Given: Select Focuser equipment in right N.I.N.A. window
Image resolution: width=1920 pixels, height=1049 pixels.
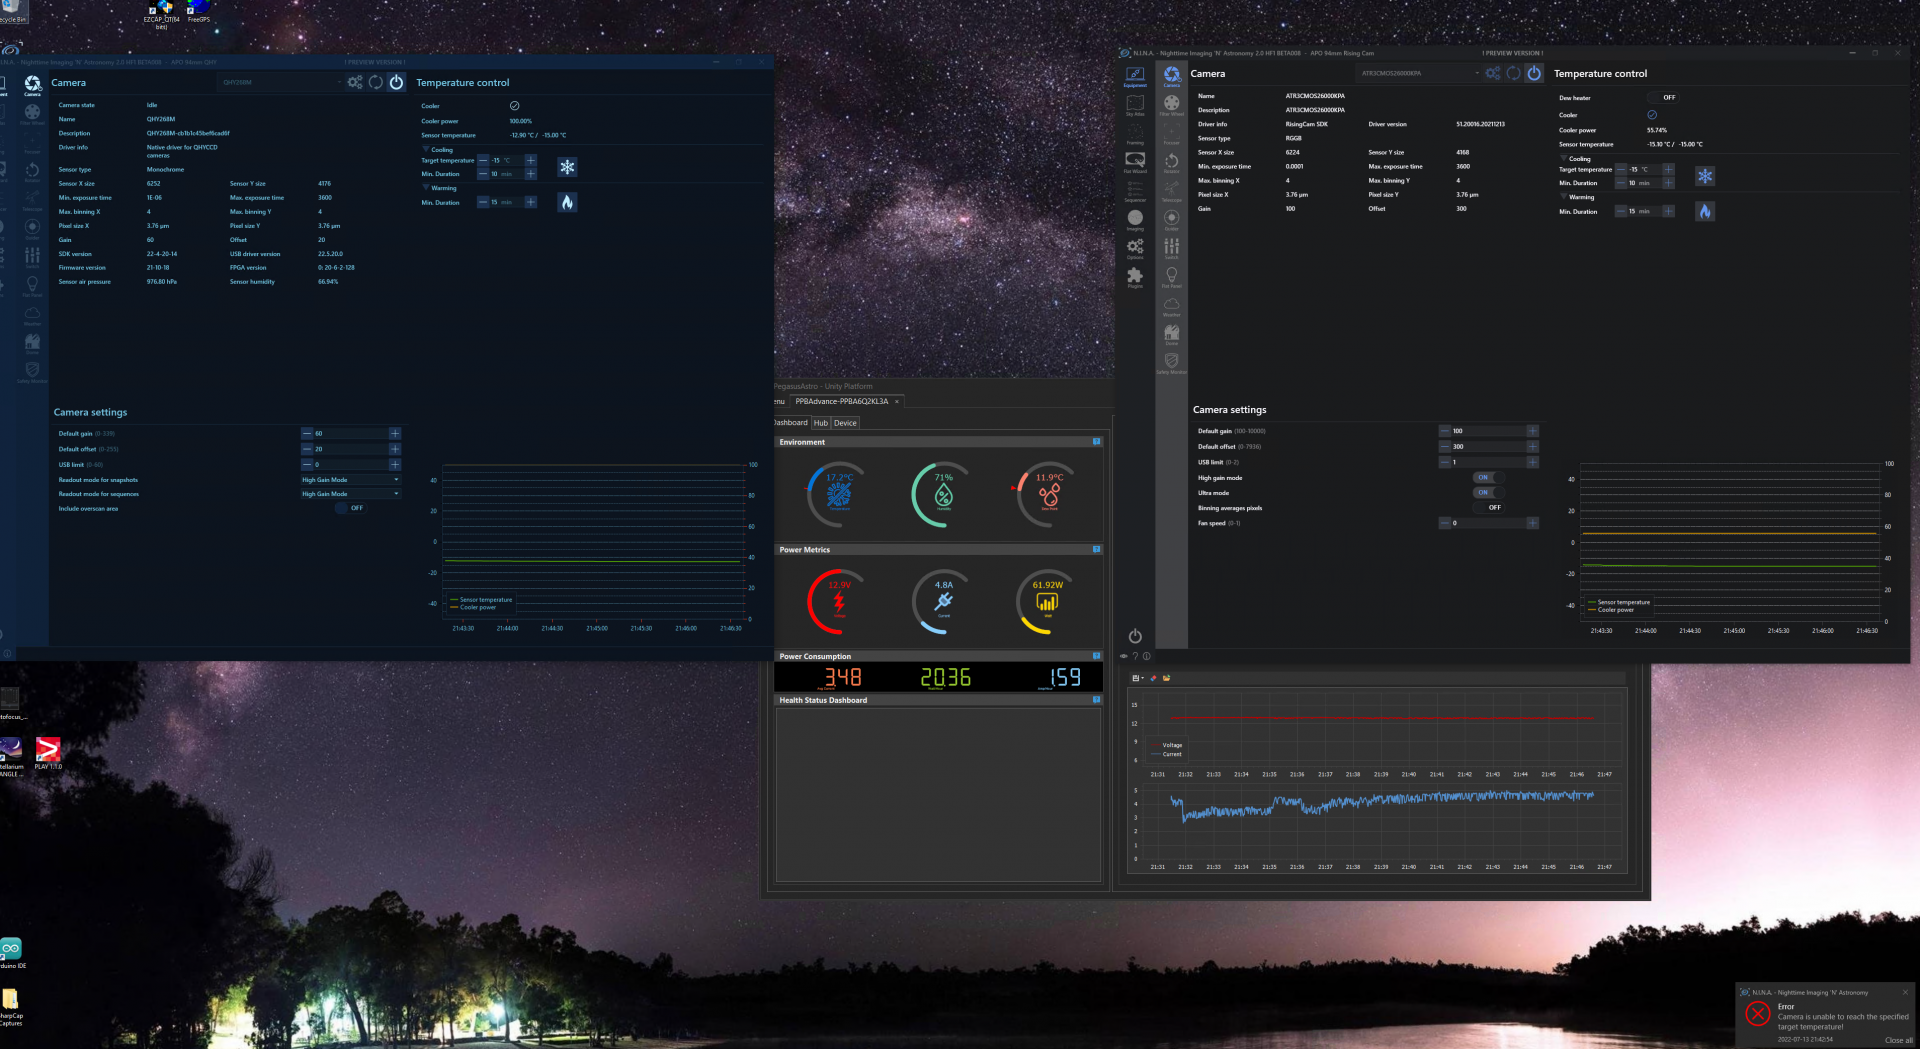Looking at the screenshot, I should tap(1171, 134).
